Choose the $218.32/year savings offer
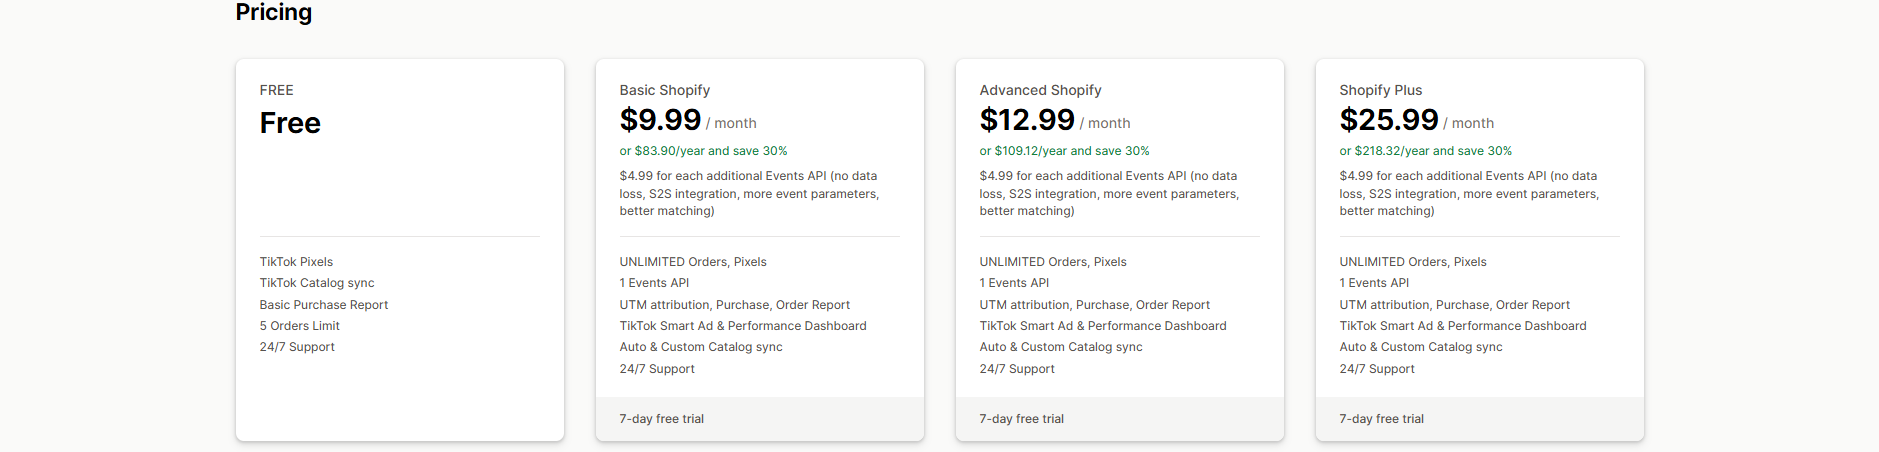 (x=1425, y=151)
